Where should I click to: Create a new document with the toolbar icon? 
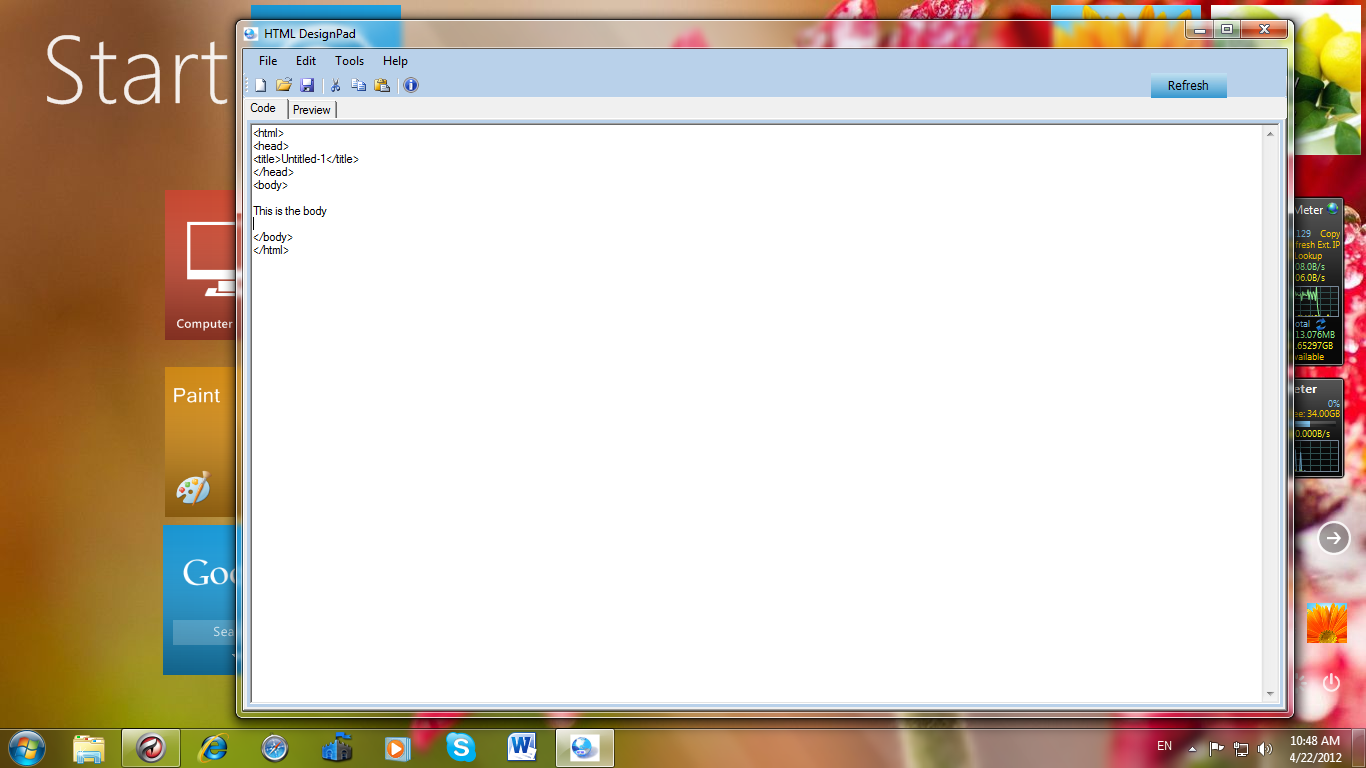point(260,85)
